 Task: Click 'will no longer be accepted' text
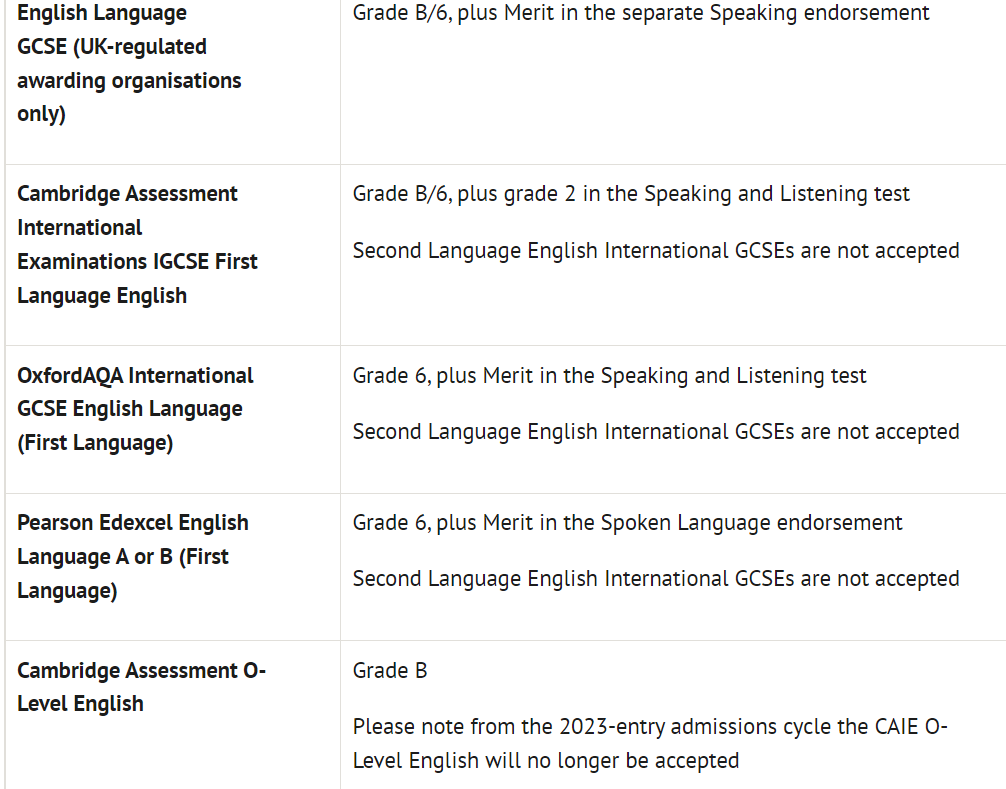pyautogui.click(x=612, y=760)
